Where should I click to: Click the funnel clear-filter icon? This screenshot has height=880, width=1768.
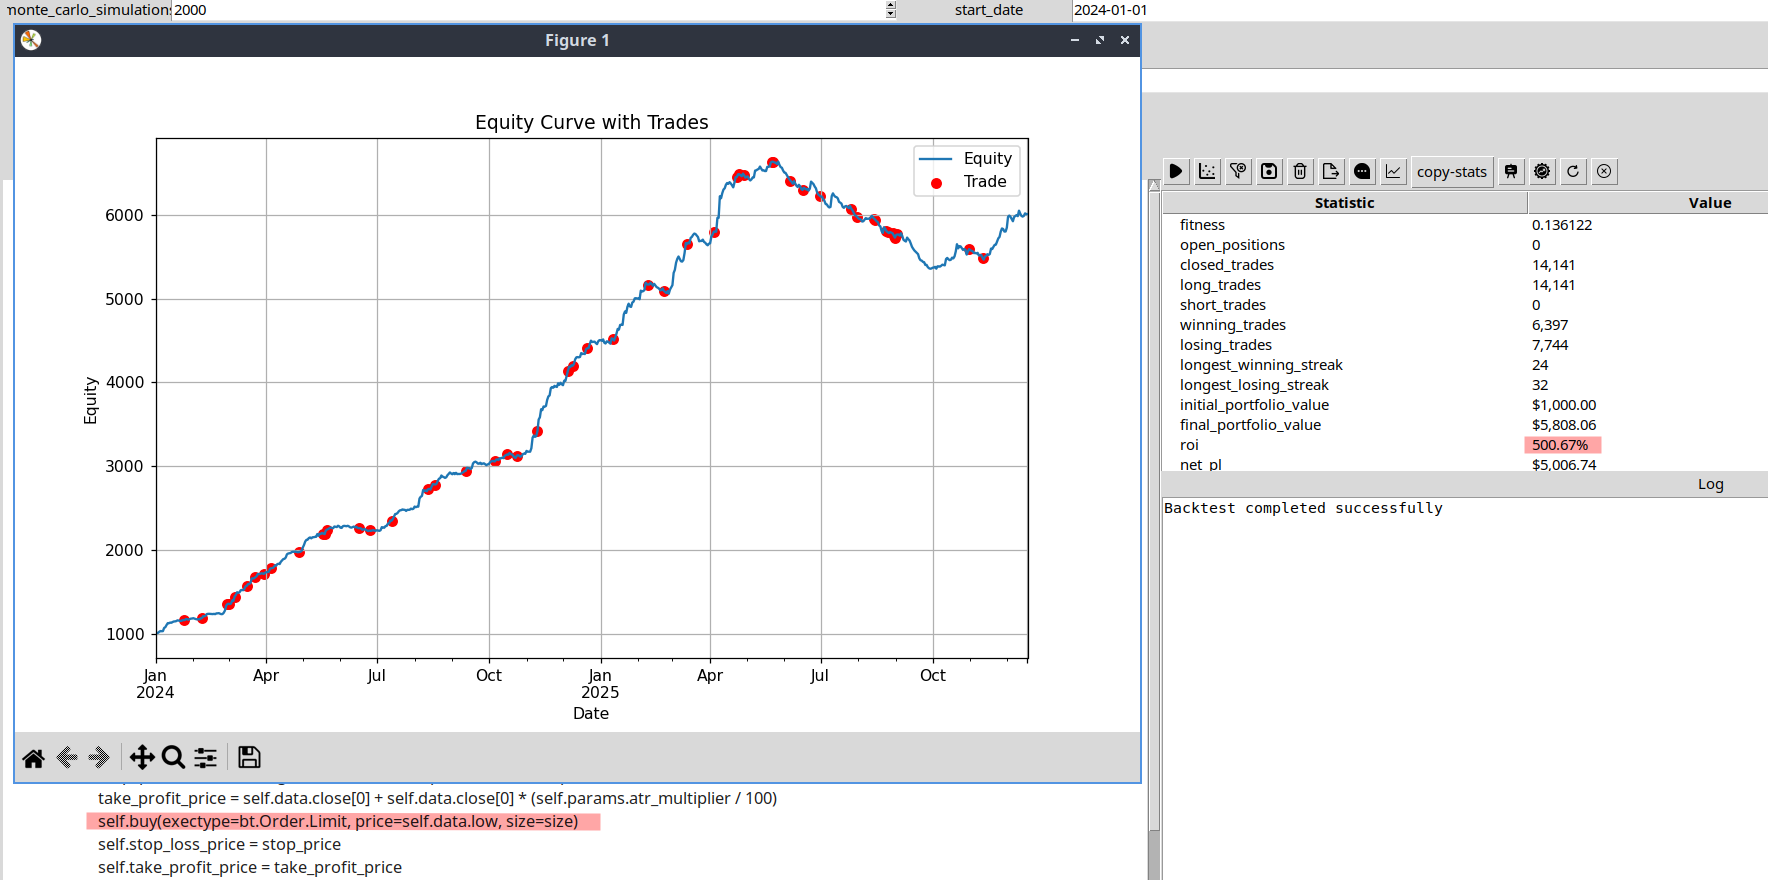coord(1238,171)
